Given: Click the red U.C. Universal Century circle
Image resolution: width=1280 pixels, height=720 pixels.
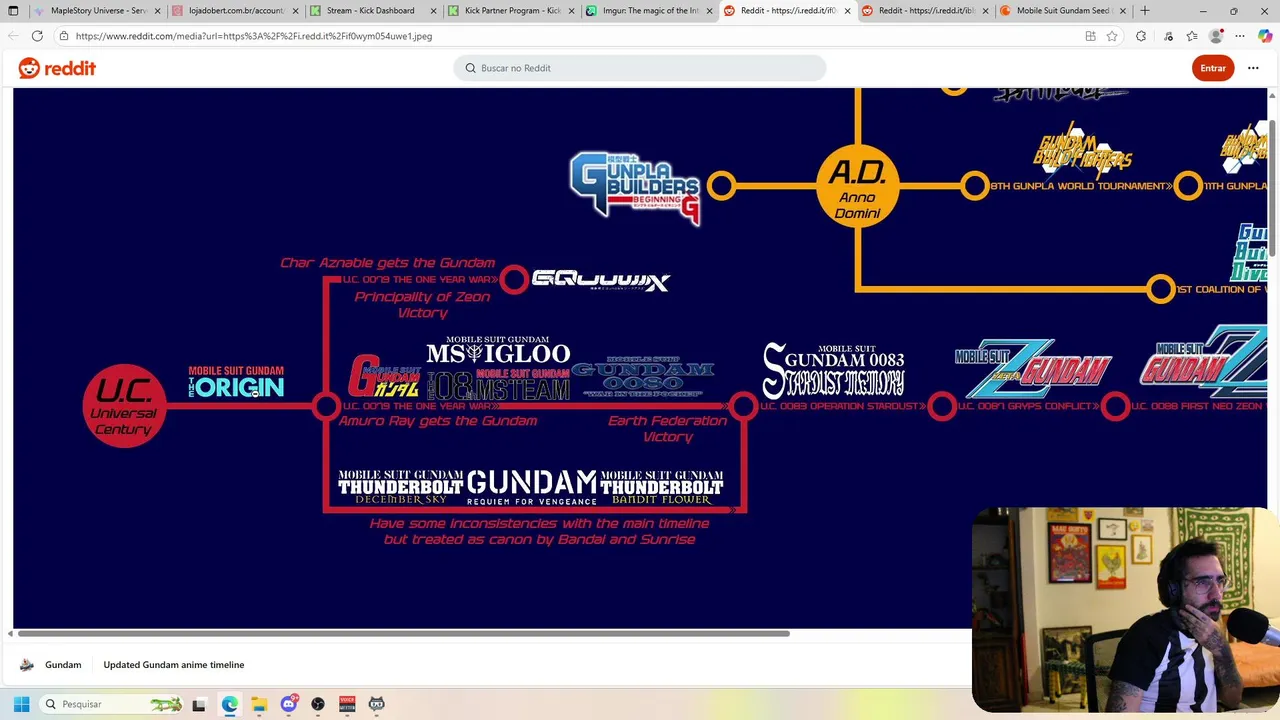Looking at the screenshot, I should (124, 406).
